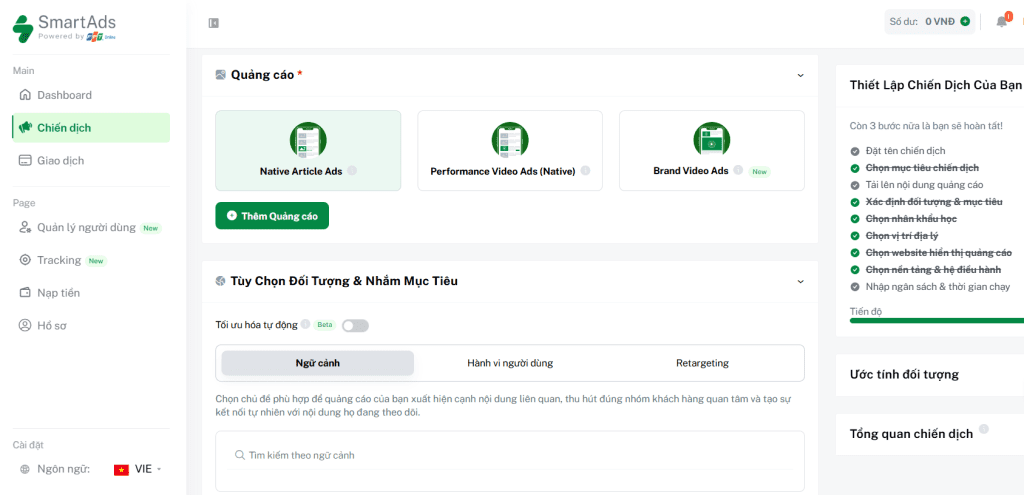Select the Native Article Ads card
Screen dimensions: 1024x495
[x=308, y=150]
